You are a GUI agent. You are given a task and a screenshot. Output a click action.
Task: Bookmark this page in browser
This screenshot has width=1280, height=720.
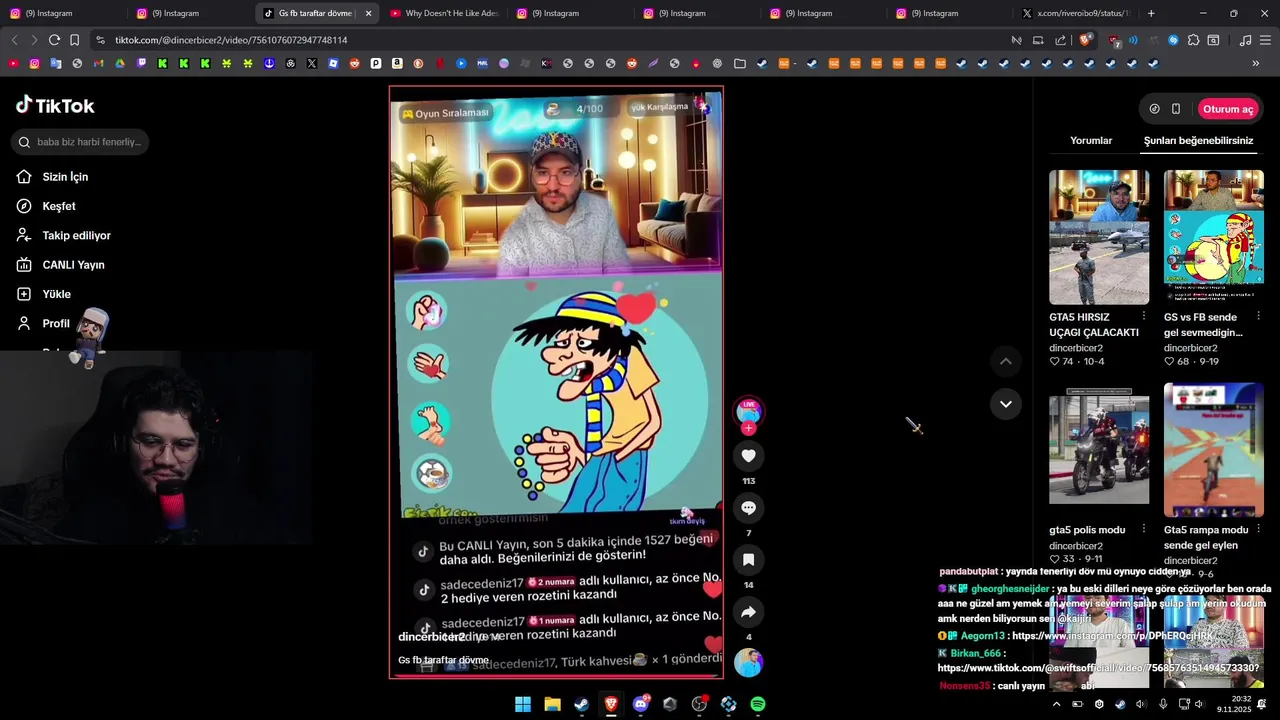pos(75,40)
